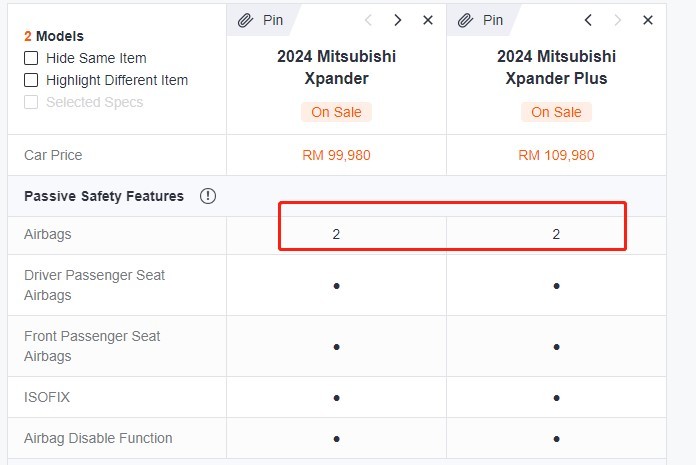Click the RM 99,980 price
The width and height of the screenshot is (696, 465).
pos(336,155)
